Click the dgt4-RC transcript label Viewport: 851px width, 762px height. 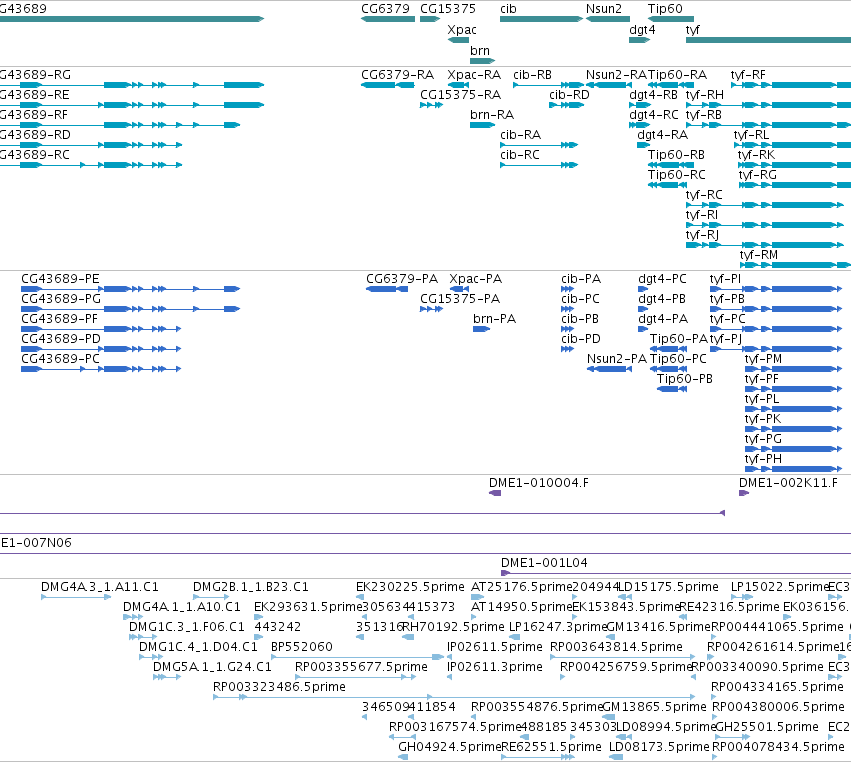point(653,115)
